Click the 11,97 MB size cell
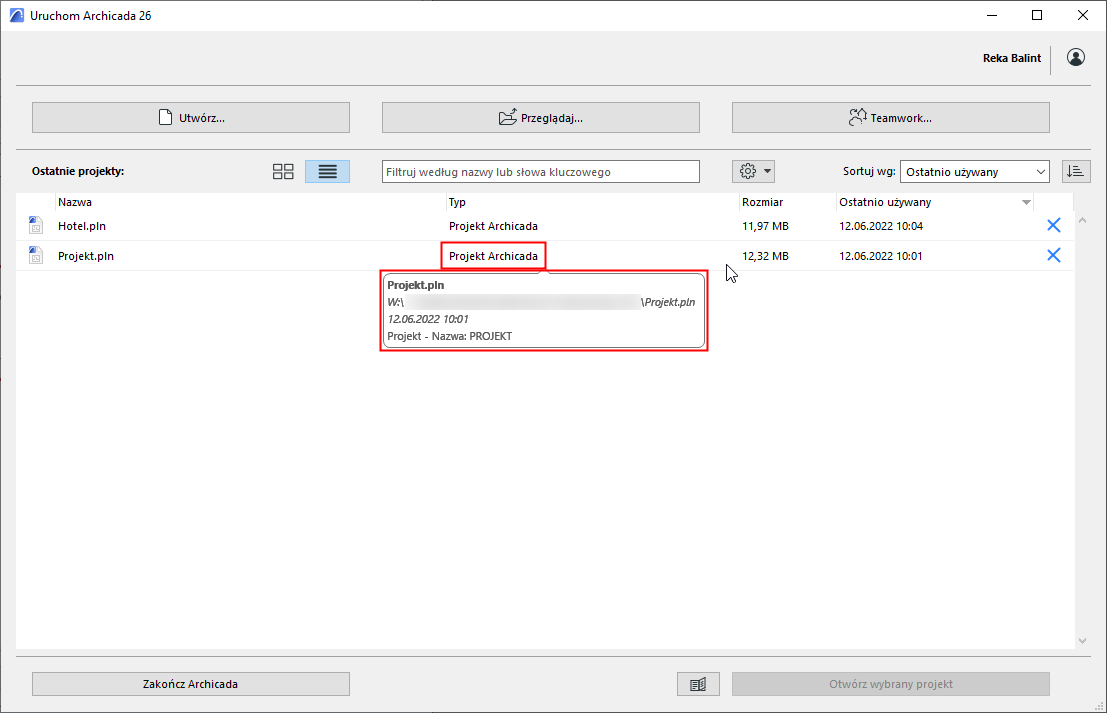1107x713 pixels. pos(765,226)
